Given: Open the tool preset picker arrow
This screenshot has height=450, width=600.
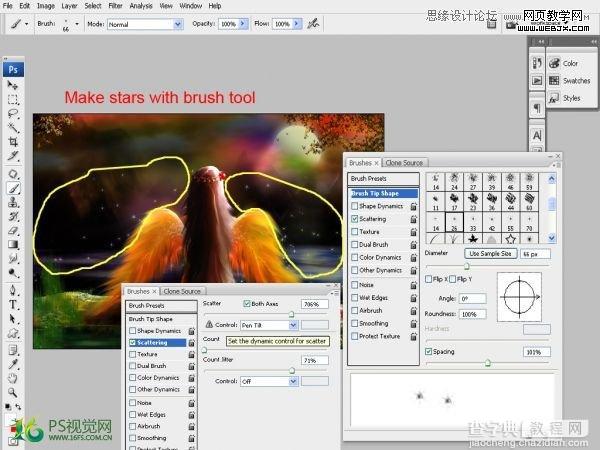Looking at the screenshot, I should click(26, 24).
